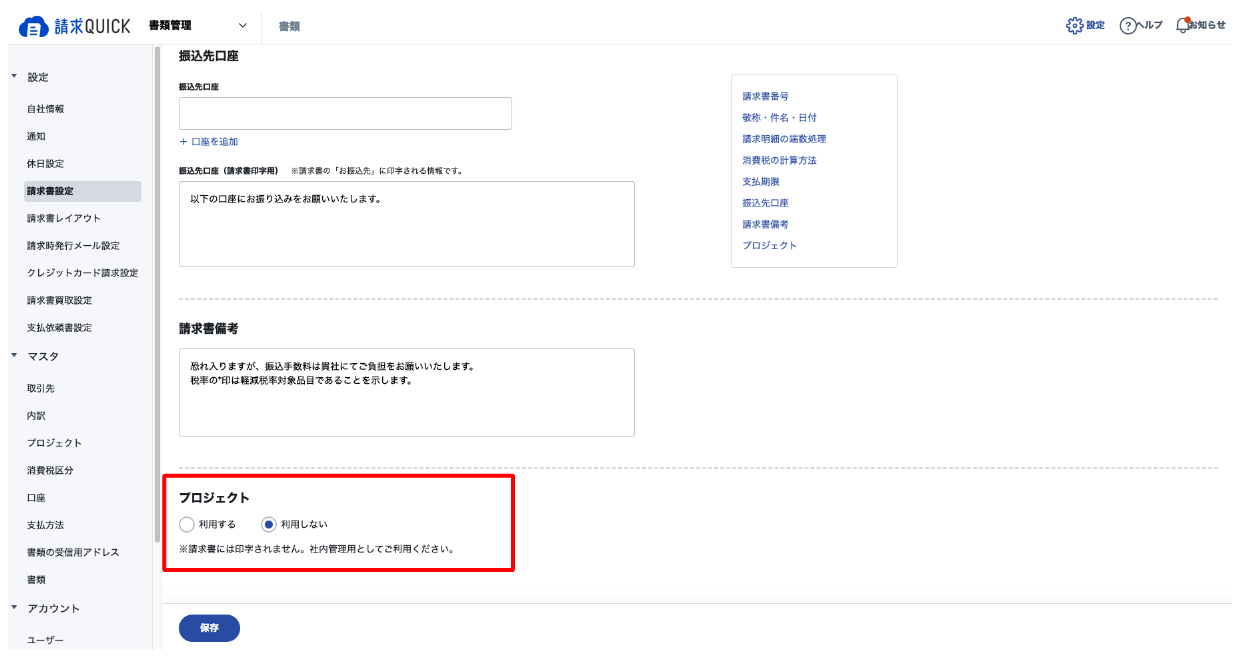Open 自社情報 in the sidebar
Viewport: 1237px width, 657px height.
pos(45,109)
